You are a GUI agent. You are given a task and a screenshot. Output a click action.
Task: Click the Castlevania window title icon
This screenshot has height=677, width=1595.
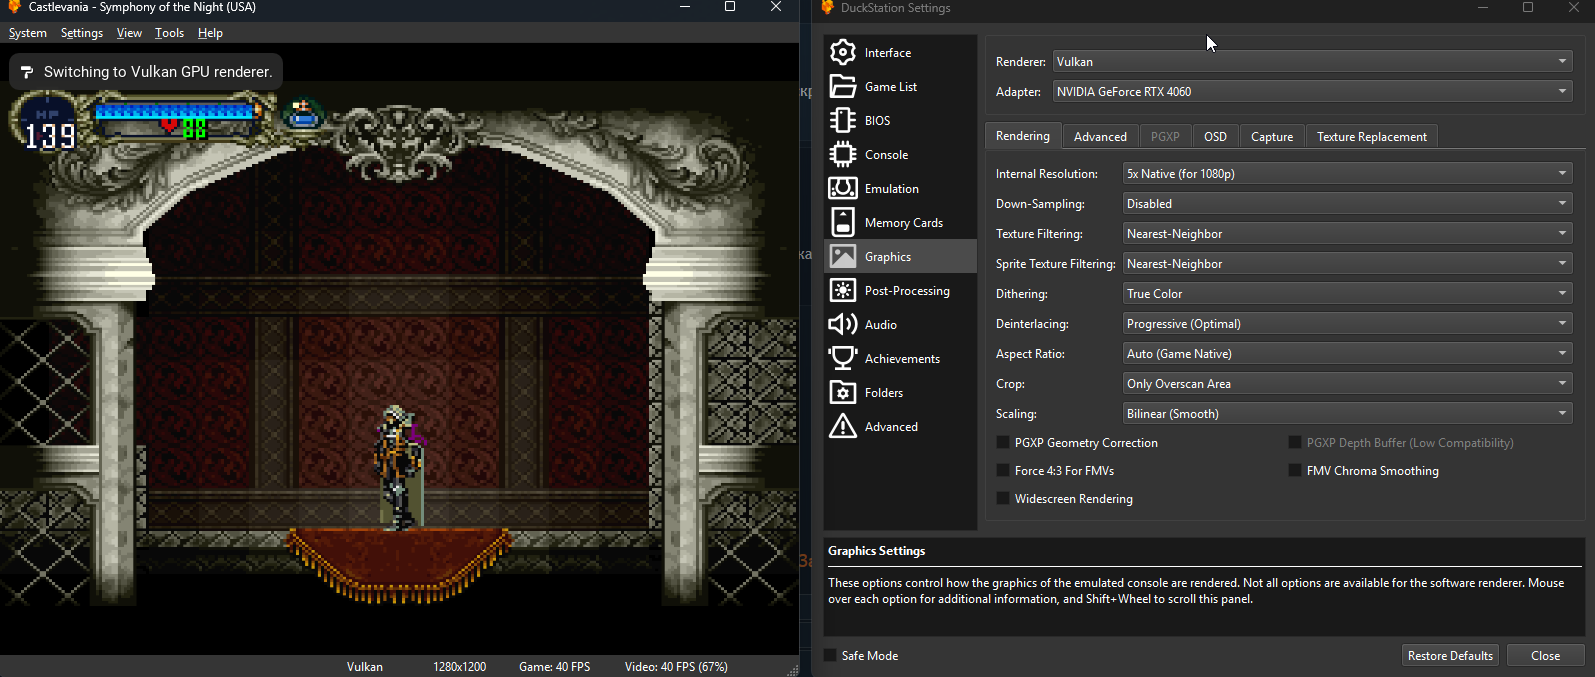click(14, 7)
